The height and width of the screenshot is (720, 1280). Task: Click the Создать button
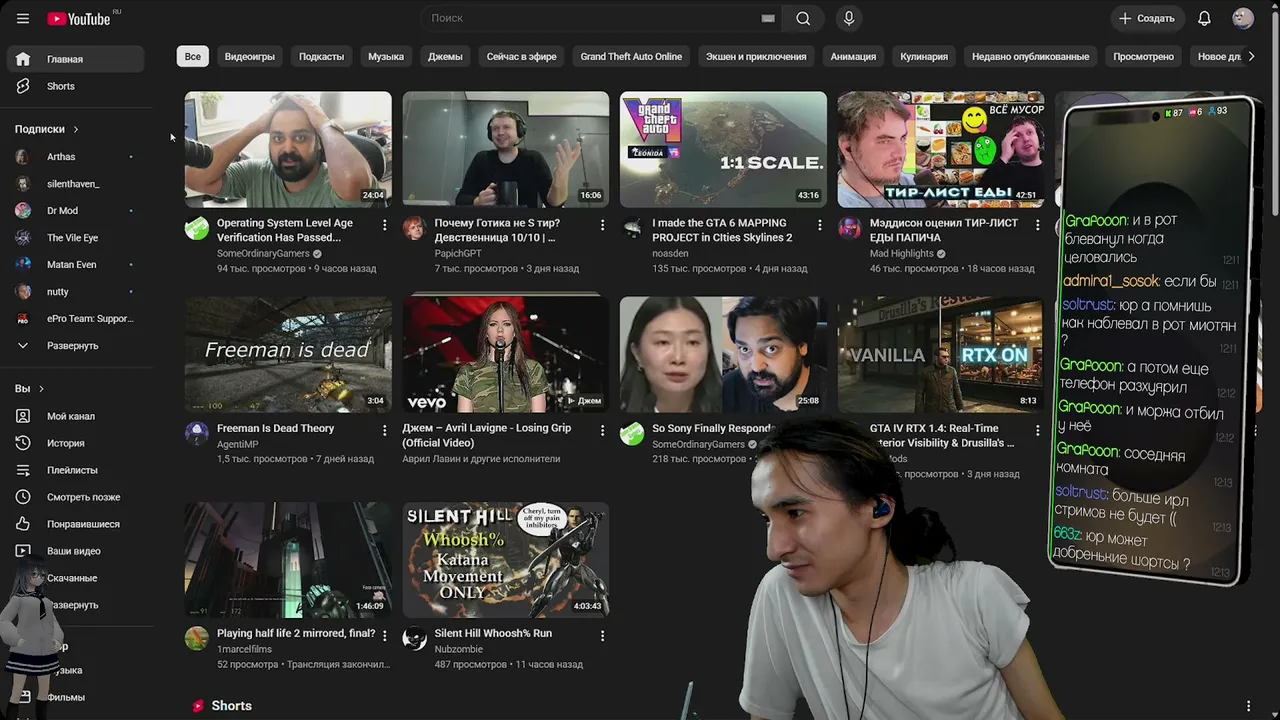[x=1147, y=18]
